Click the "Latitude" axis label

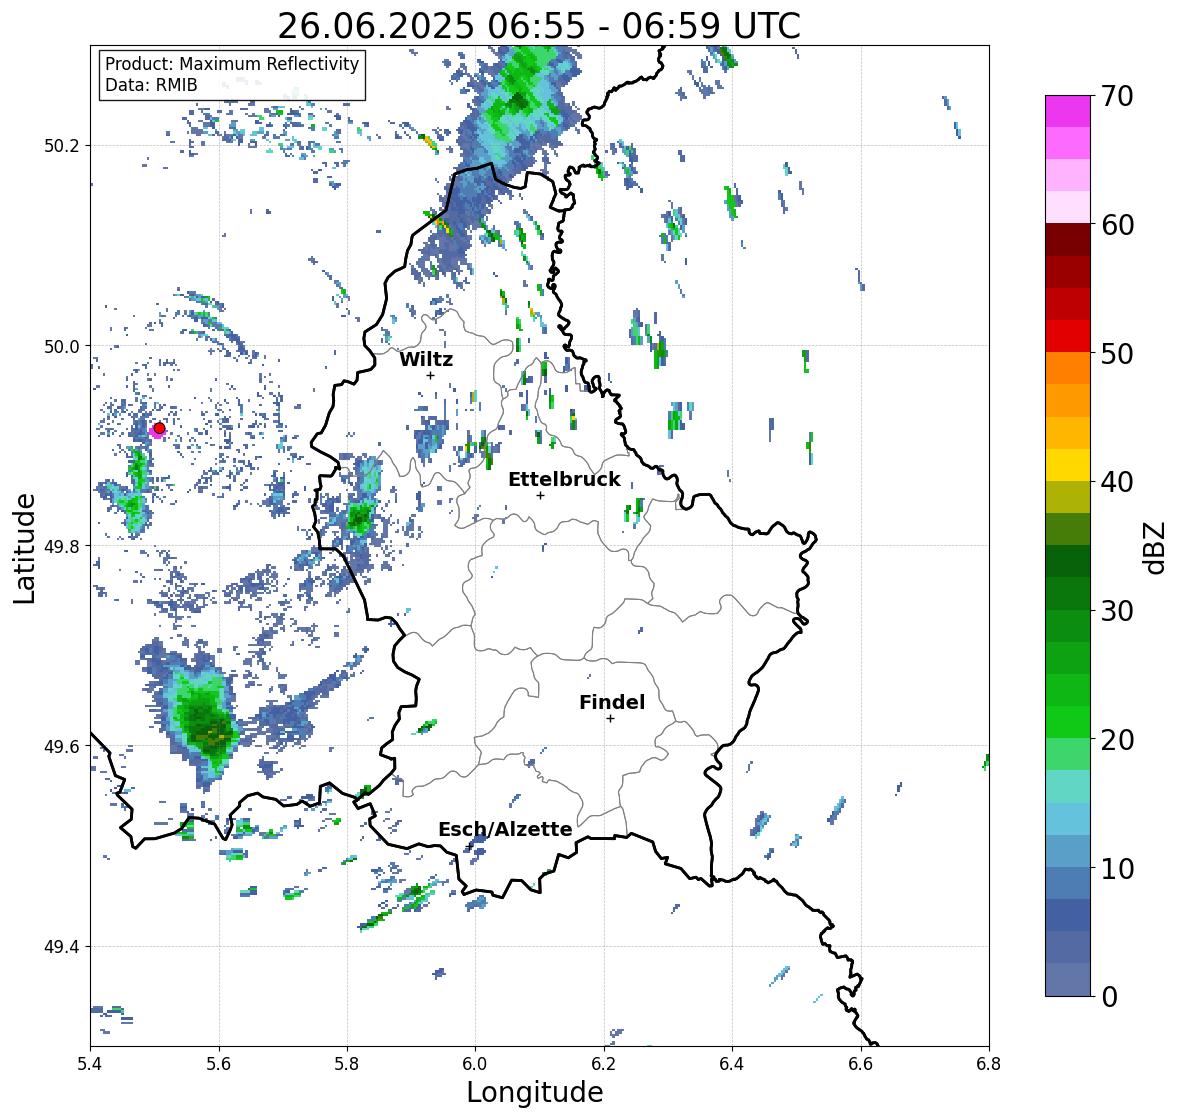click(24, 548)
